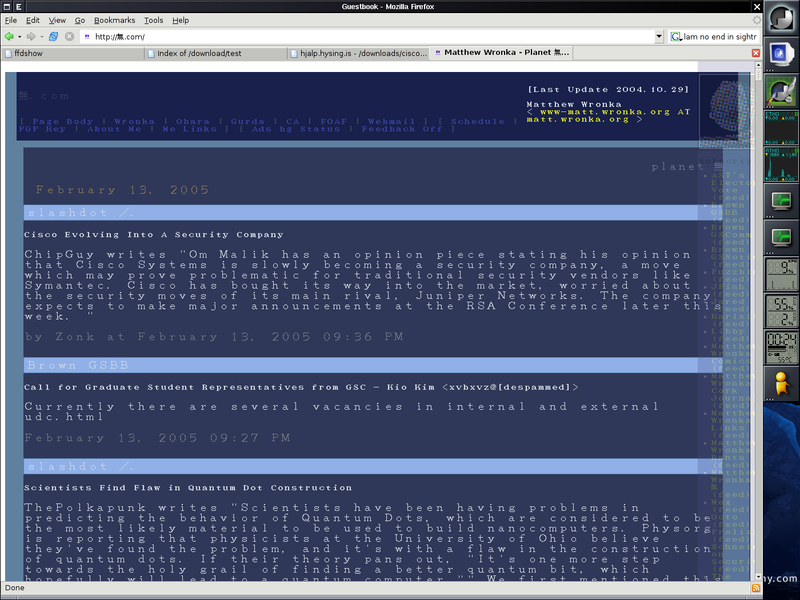The height and width of the screenshot is (600, 800).
Task: Close the current tab with red X
Action: tap(756, 53)
